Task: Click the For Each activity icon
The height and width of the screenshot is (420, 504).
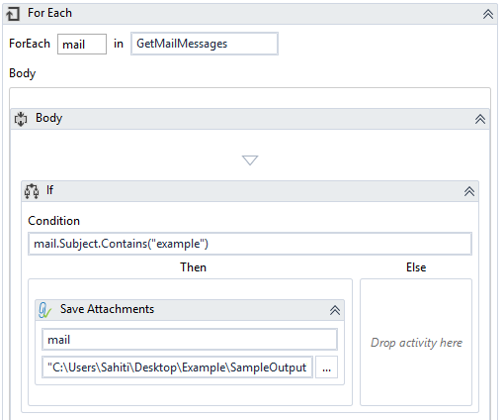Action: (13, 14)
